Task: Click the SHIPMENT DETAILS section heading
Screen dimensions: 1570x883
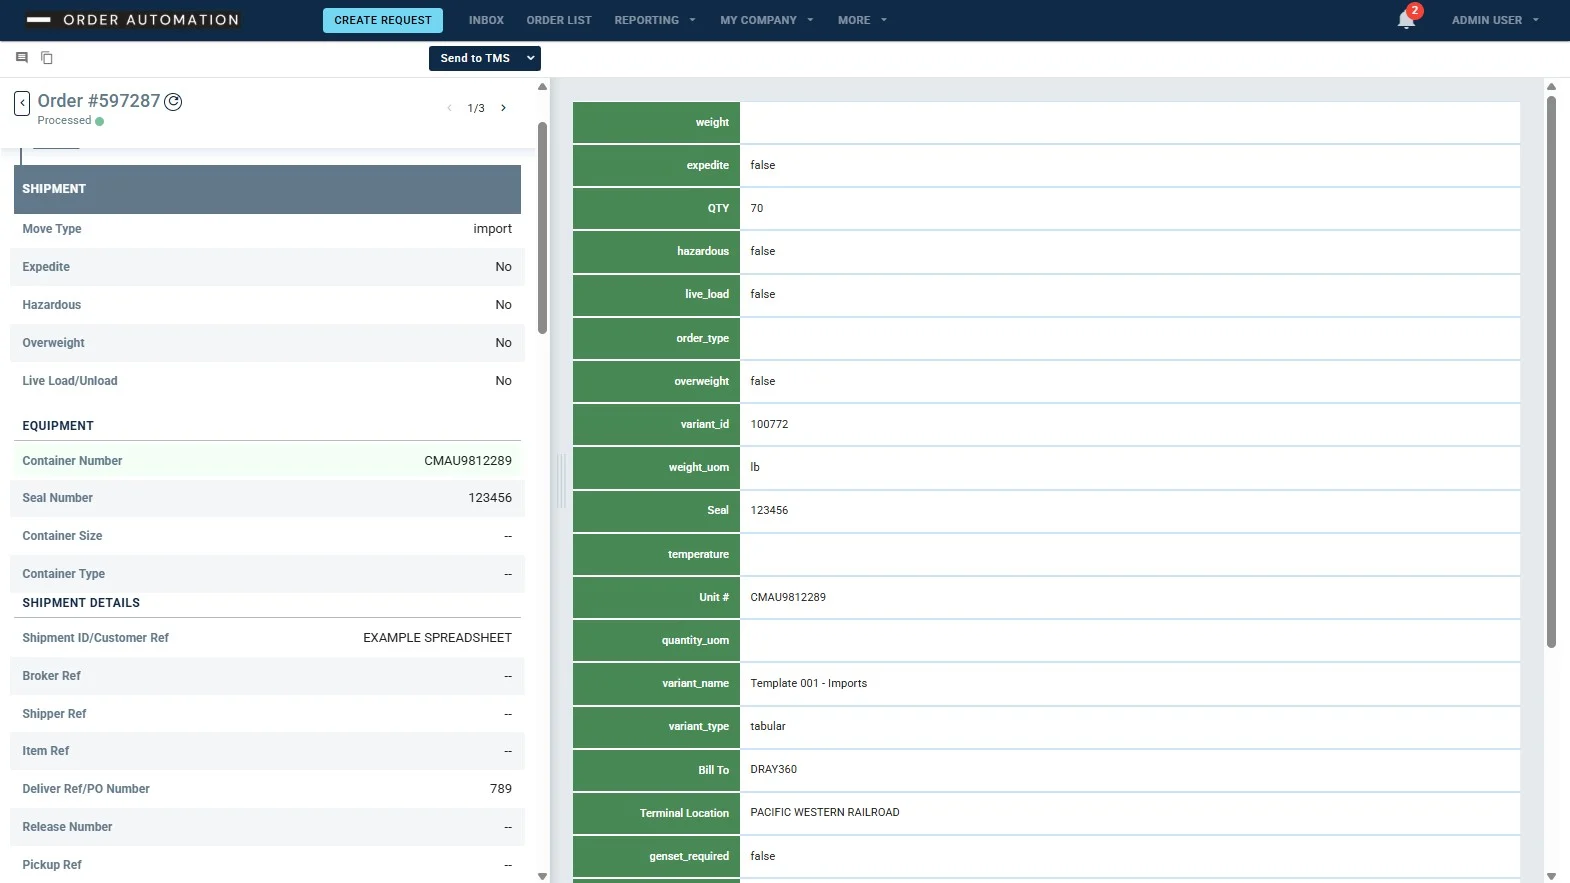Action: pos(81,603)
